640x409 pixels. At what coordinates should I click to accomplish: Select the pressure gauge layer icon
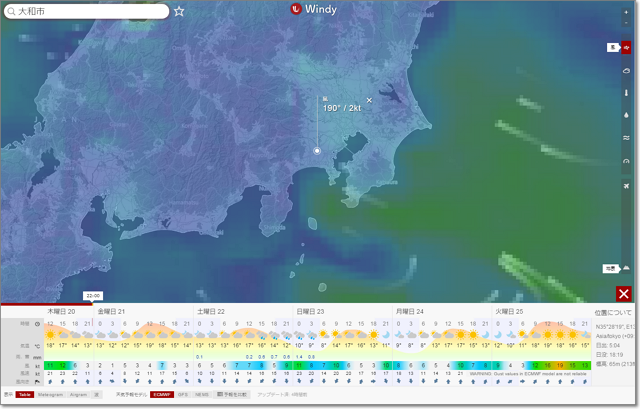[x=626, y=160]
